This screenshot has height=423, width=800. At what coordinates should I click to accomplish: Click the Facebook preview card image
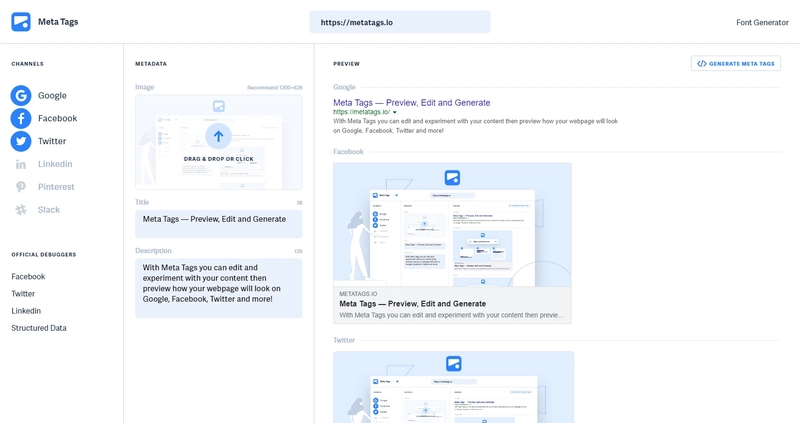coord(452,225)
